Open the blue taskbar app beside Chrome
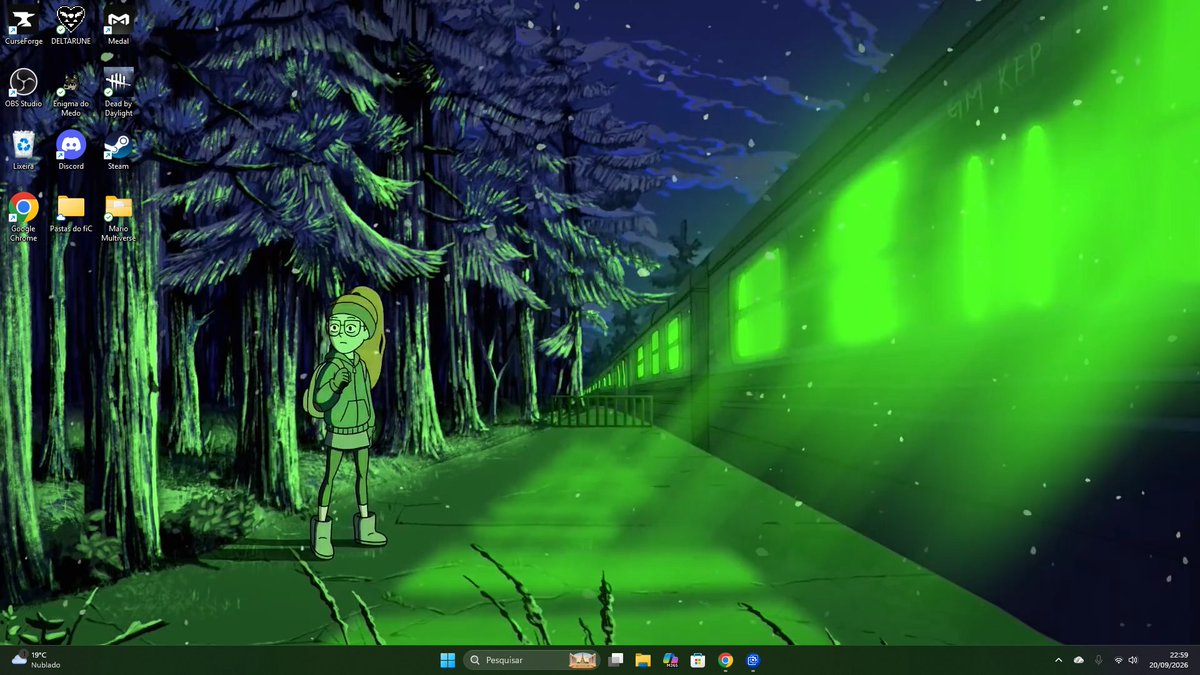Image resolution: width=1200 pixels, height=675 pixels. coord(752,660)
